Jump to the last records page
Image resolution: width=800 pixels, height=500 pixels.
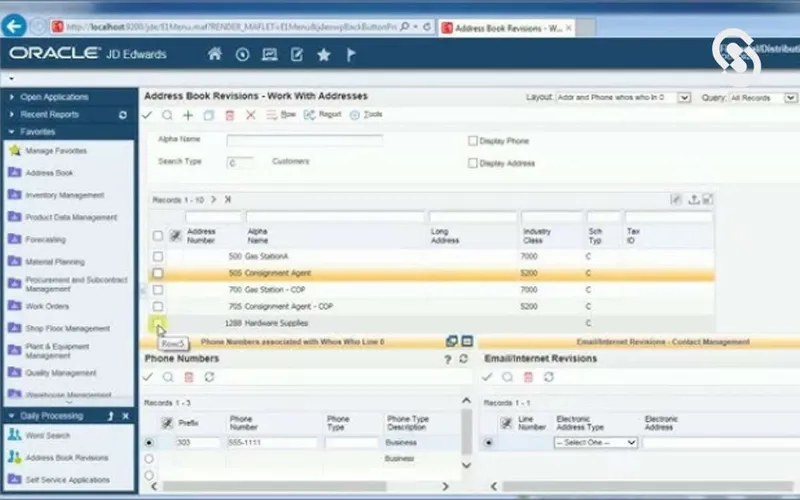point(228,199)
